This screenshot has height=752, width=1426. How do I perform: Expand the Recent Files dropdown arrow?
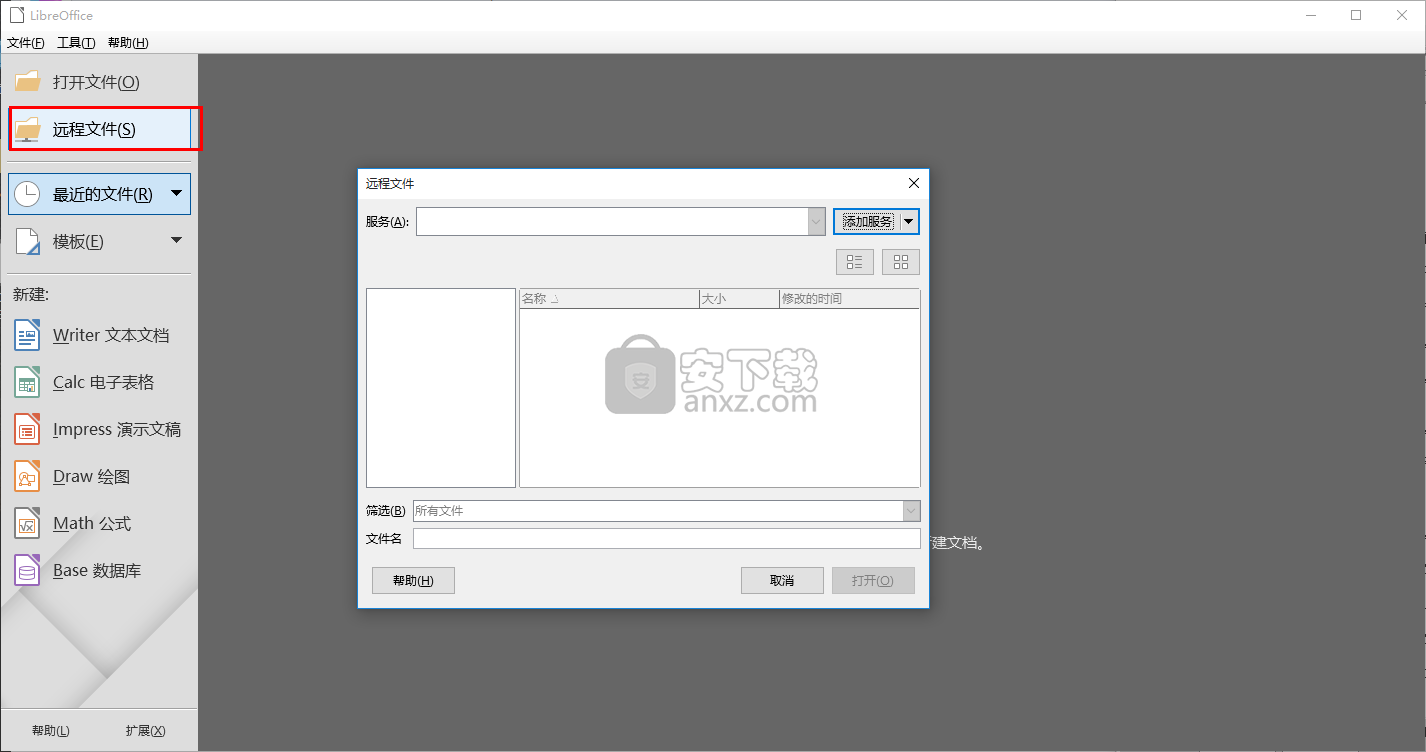tap(176, 193)
